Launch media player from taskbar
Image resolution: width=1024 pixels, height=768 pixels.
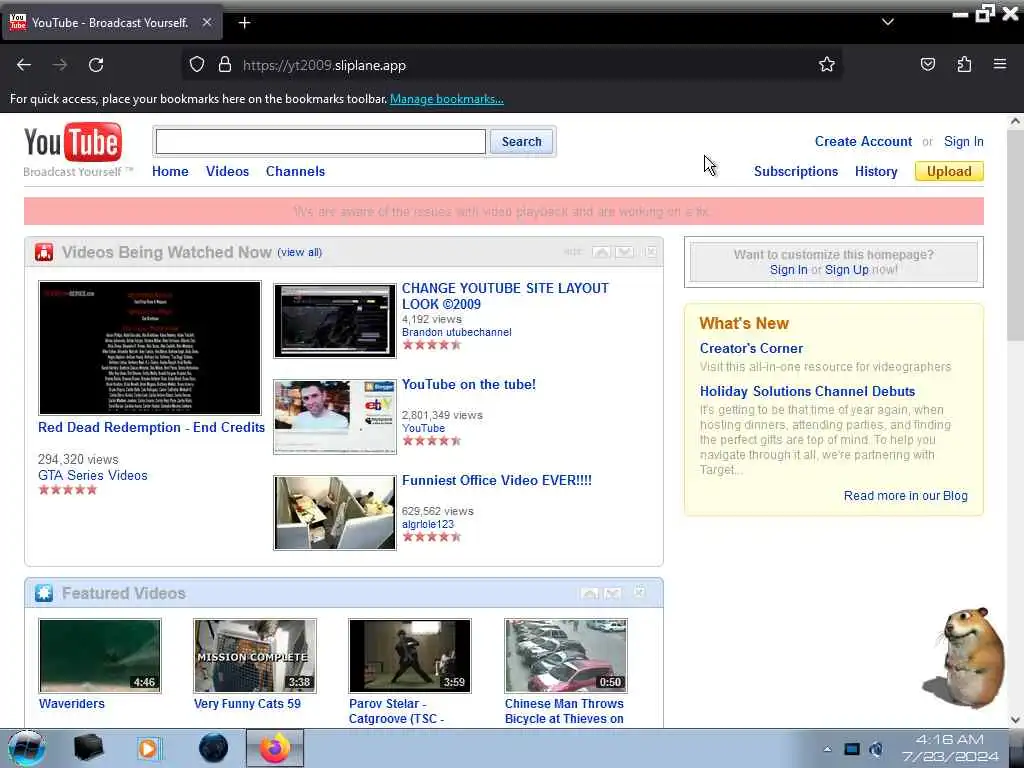(148, 748)
